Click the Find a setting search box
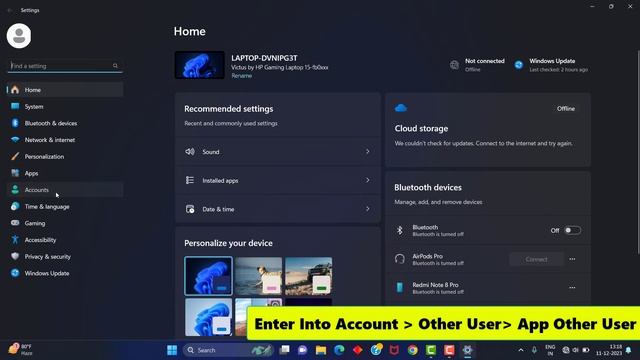 [x=65, y=66]
